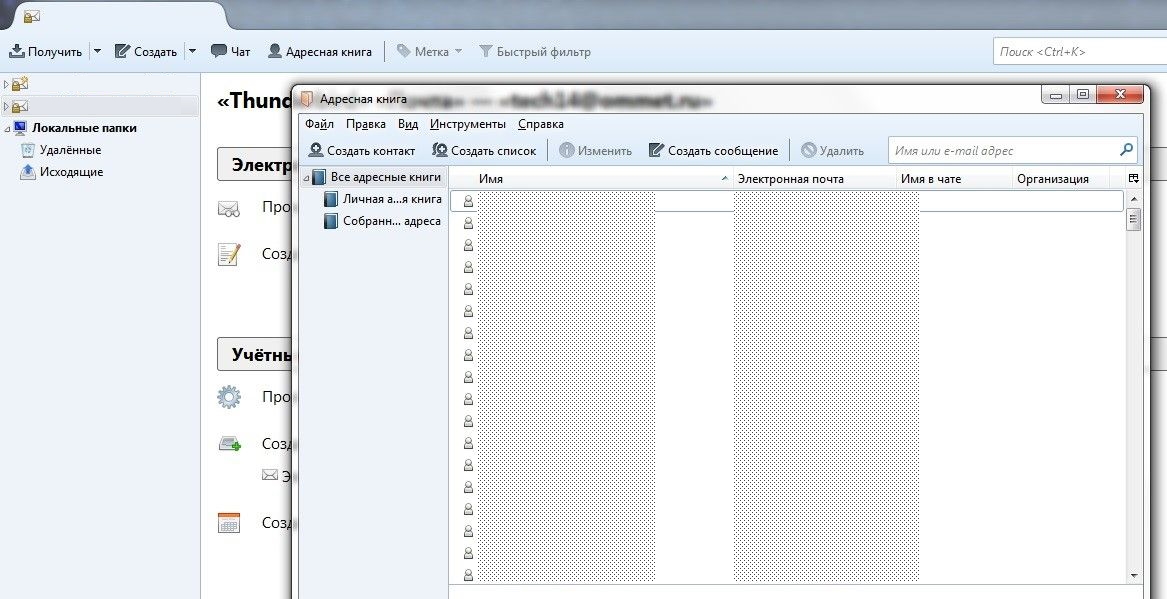Select Личная адресная книга entry
Viewport: 1167px width, 599px height.
point(391,199)
